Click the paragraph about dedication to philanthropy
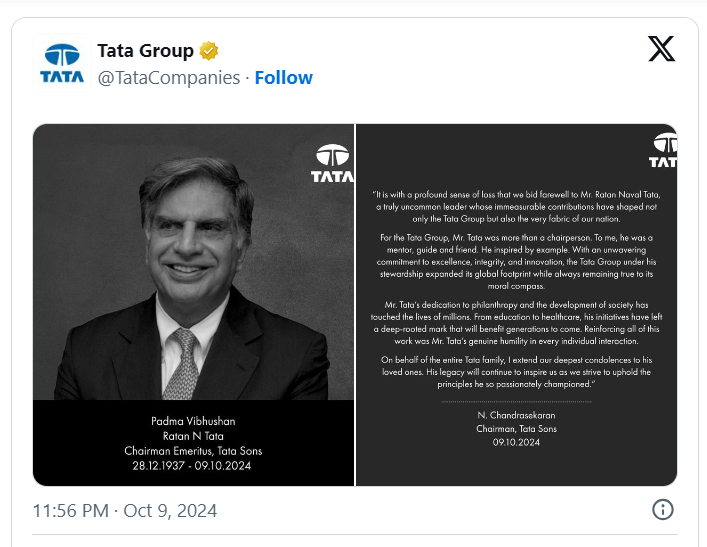Screen dimensions: 707x547 [x=516, y=323]
